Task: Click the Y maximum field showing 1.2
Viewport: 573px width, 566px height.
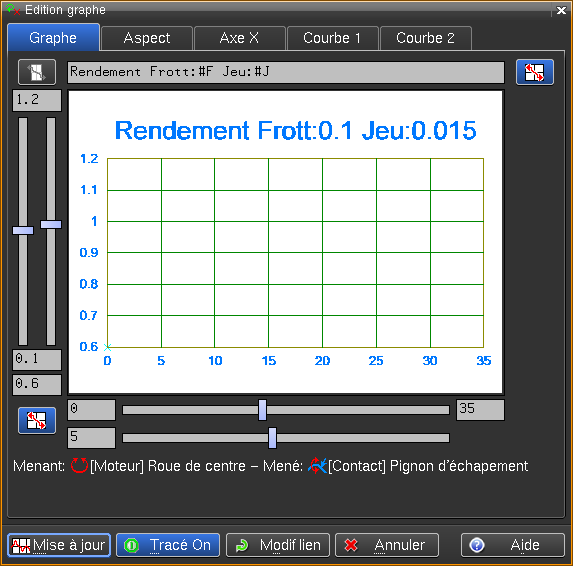Action: point(37,100)
